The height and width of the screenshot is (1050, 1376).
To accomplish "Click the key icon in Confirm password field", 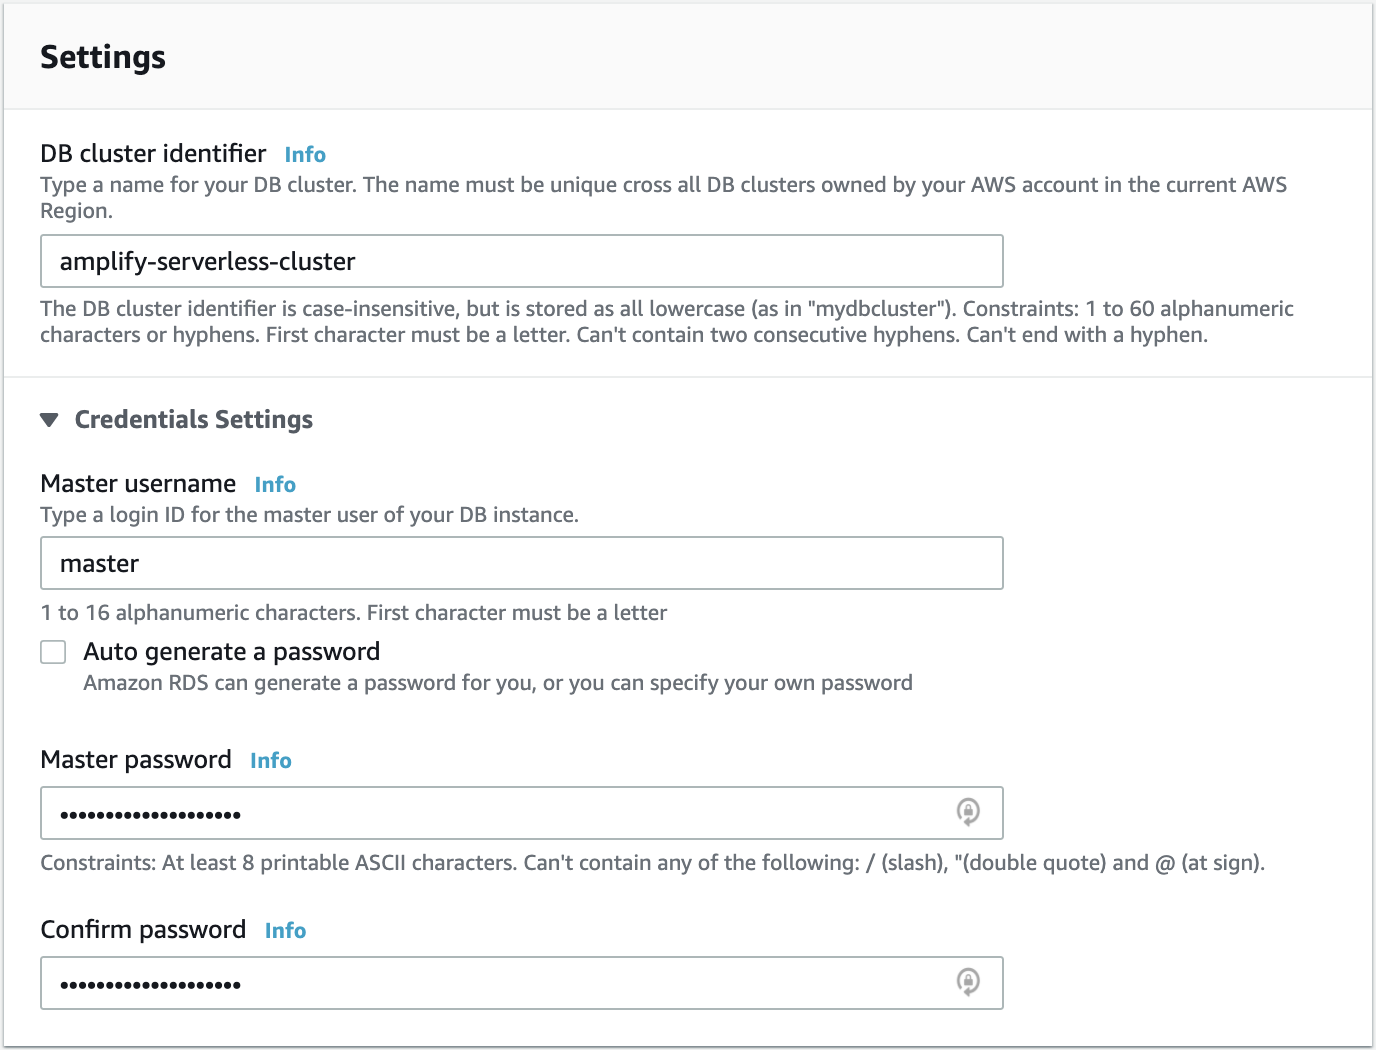I will (967, 982).
